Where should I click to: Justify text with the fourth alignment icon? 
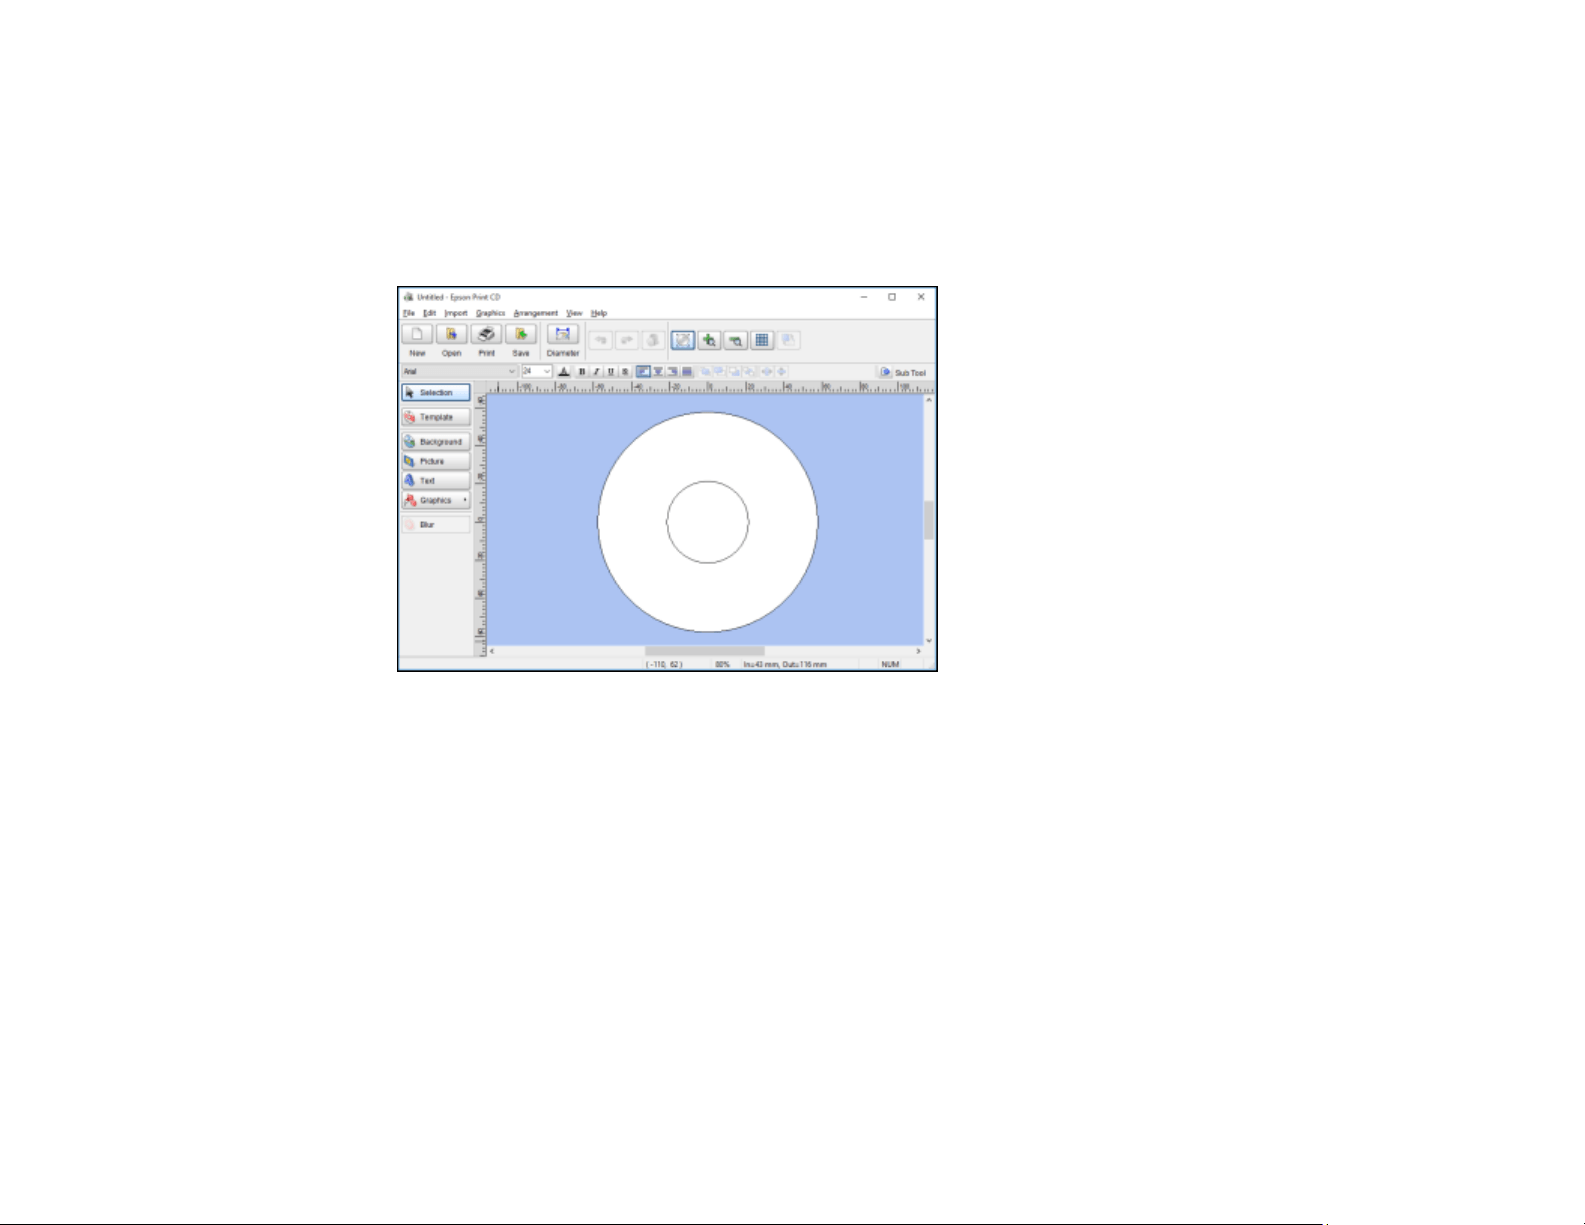click(x=687, y=372)
